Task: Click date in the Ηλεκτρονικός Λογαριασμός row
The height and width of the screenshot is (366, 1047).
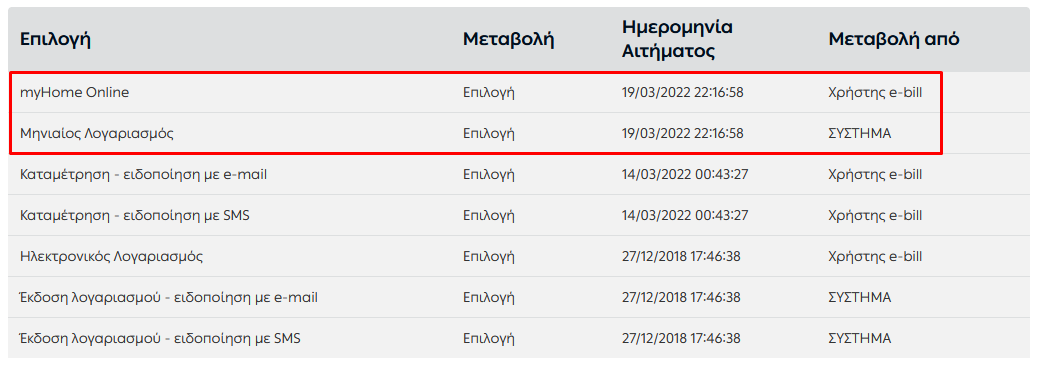Action: (681, 256)
